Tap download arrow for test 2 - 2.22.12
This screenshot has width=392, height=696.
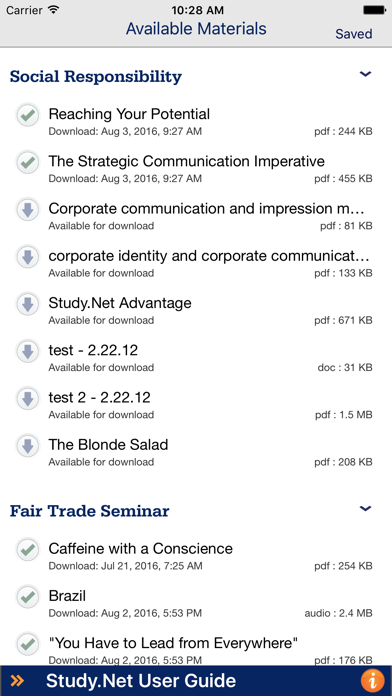coord(28,399)
